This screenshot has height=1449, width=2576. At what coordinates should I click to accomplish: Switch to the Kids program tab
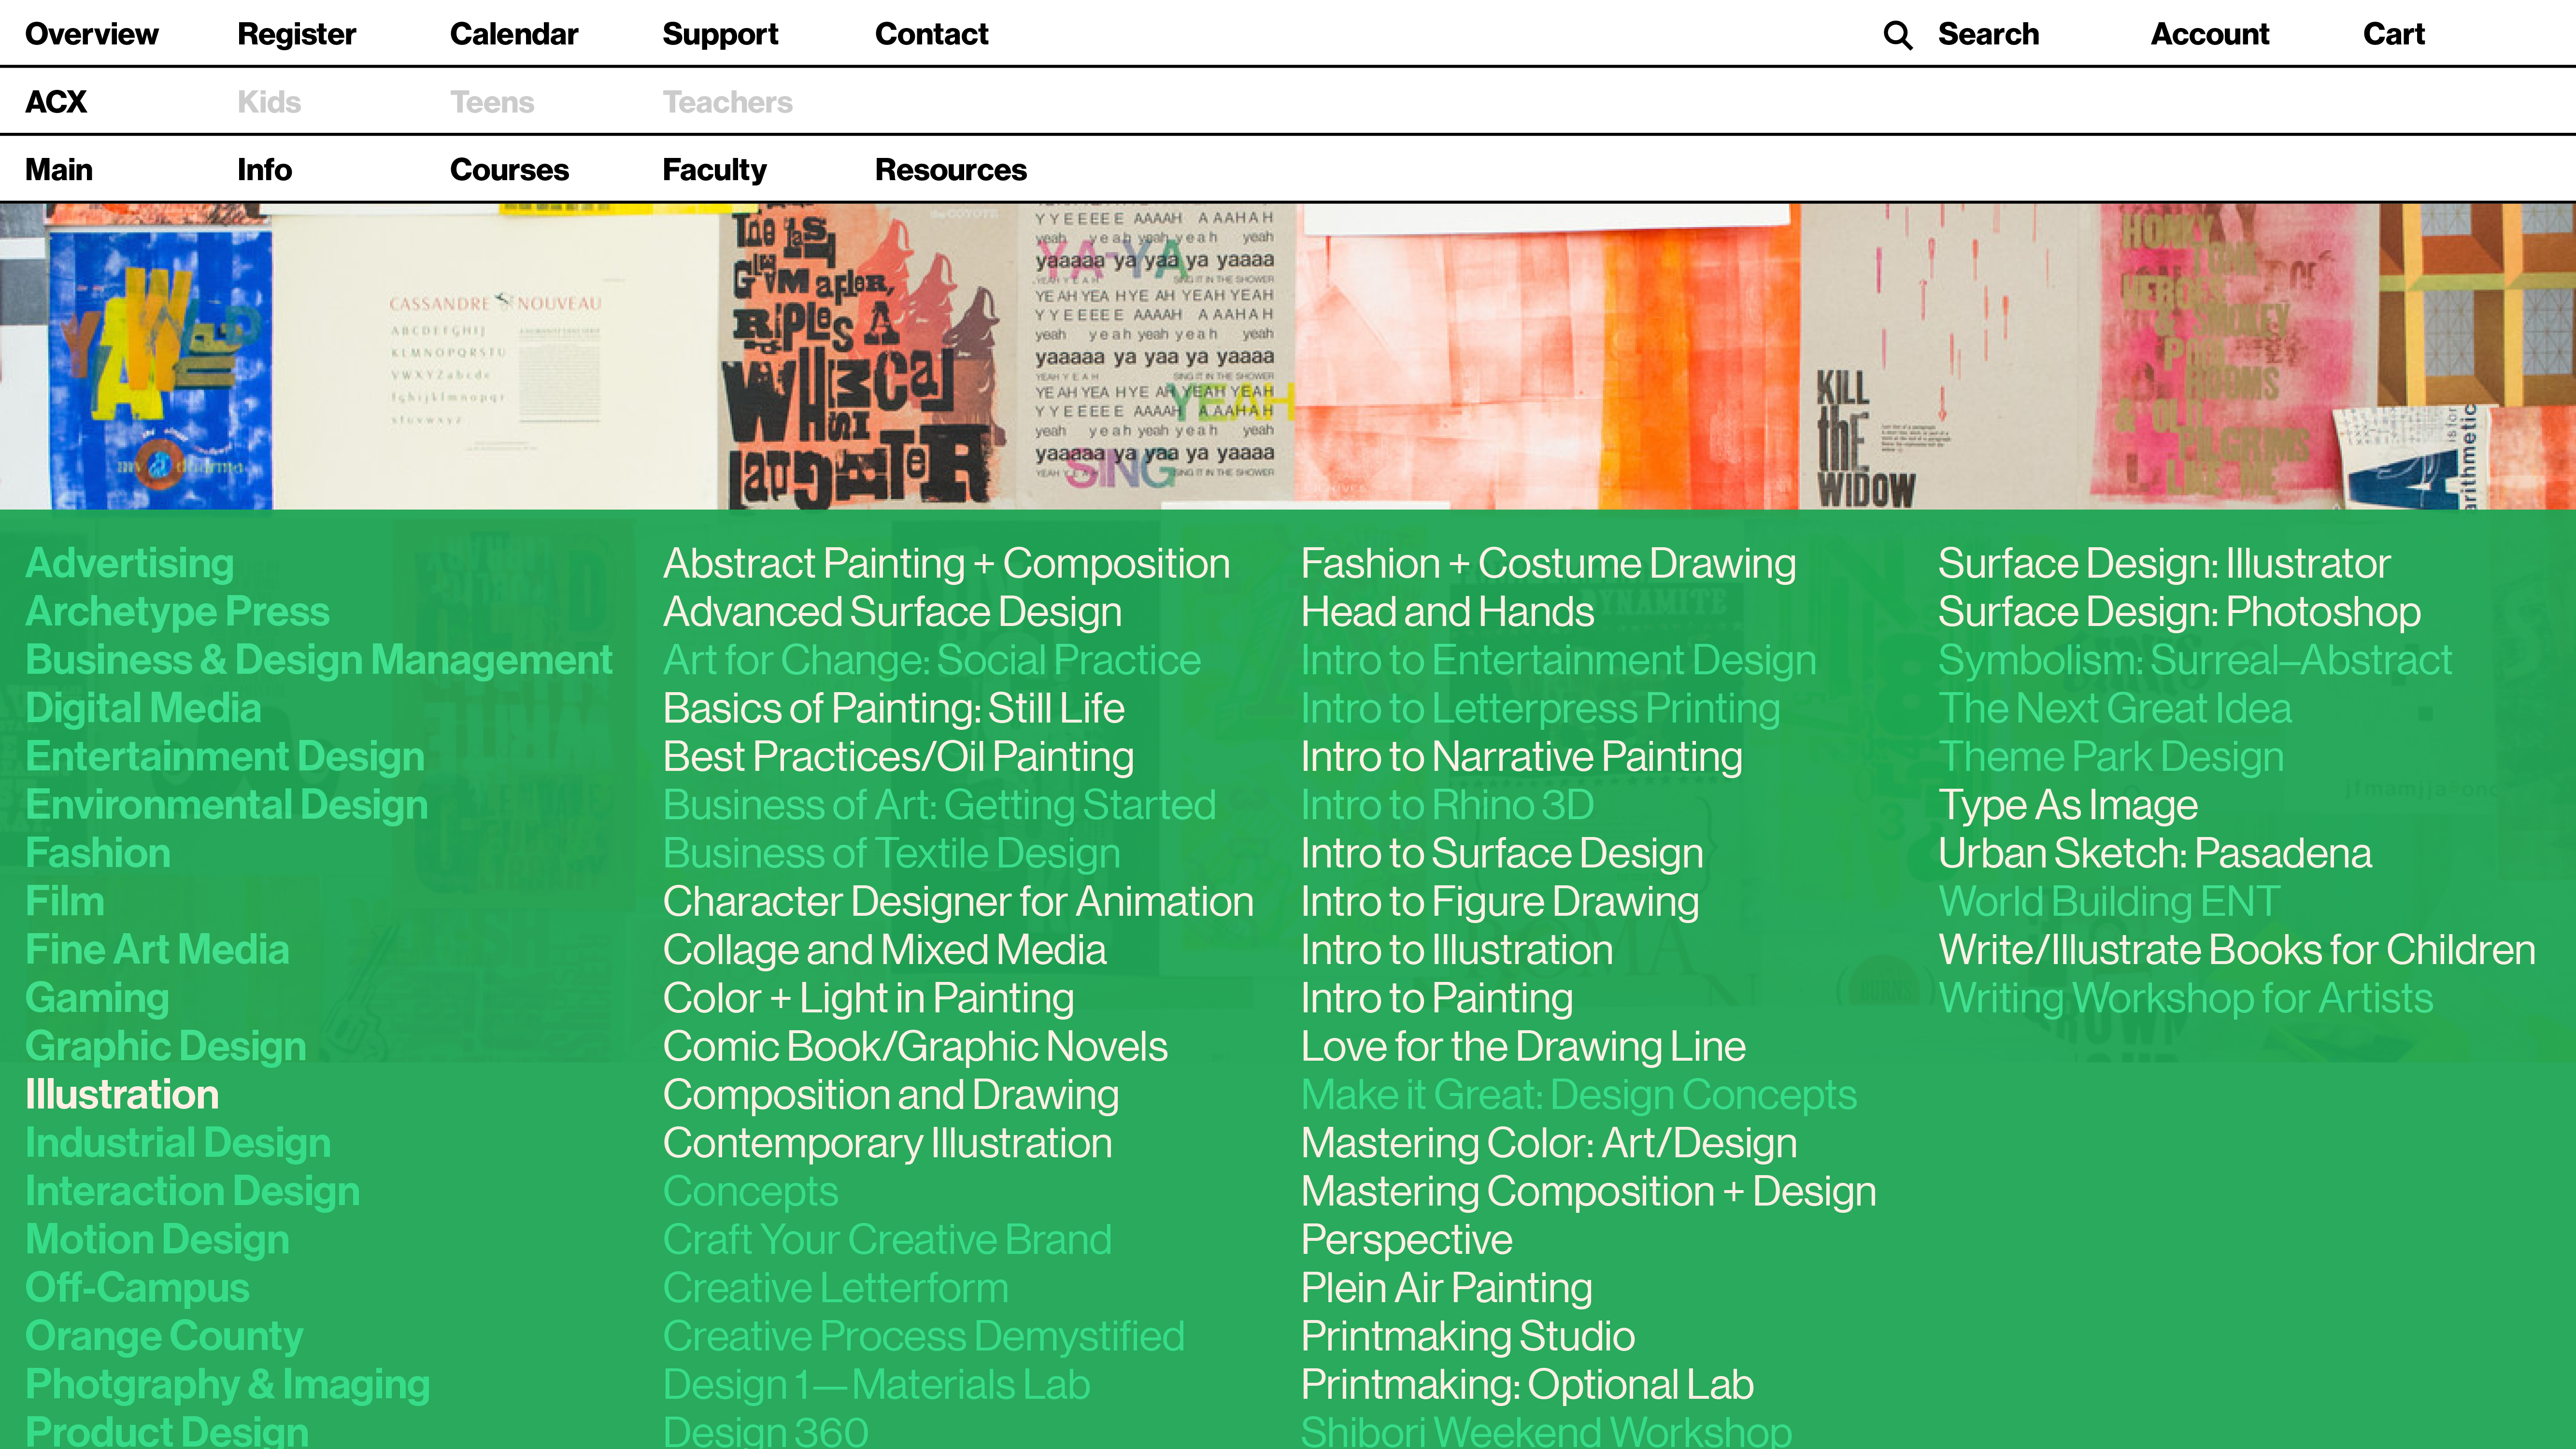[269, 102]
